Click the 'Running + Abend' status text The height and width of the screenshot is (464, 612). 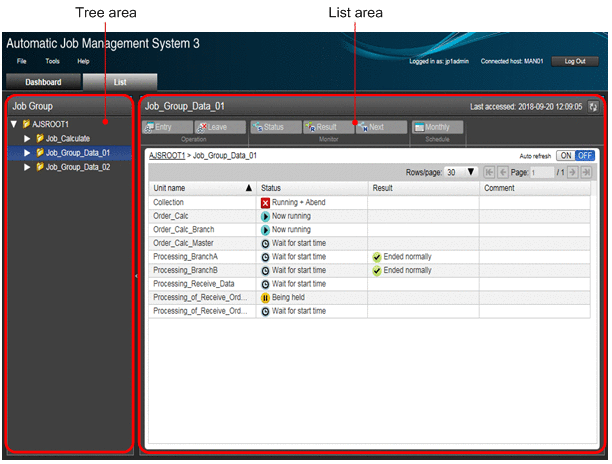tap(299, 203)
